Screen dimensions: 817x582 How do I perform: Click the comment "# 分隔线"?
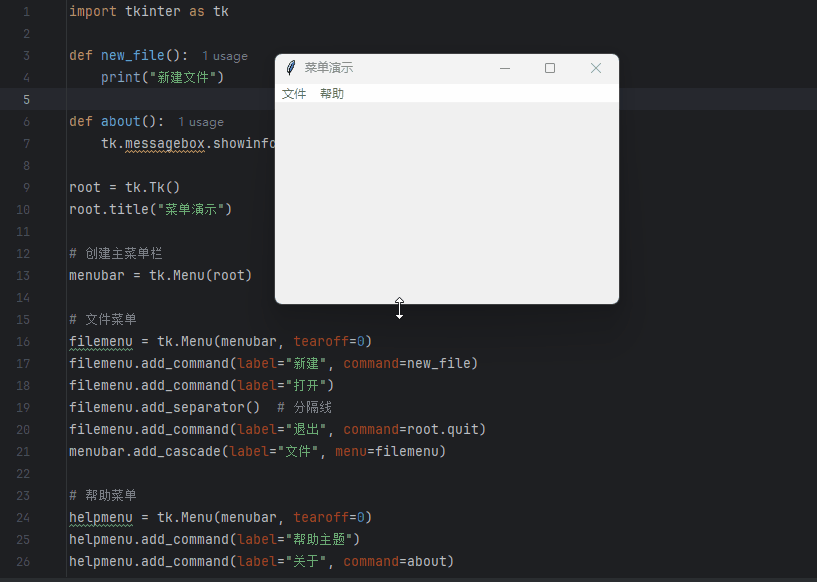coord(304,407)
